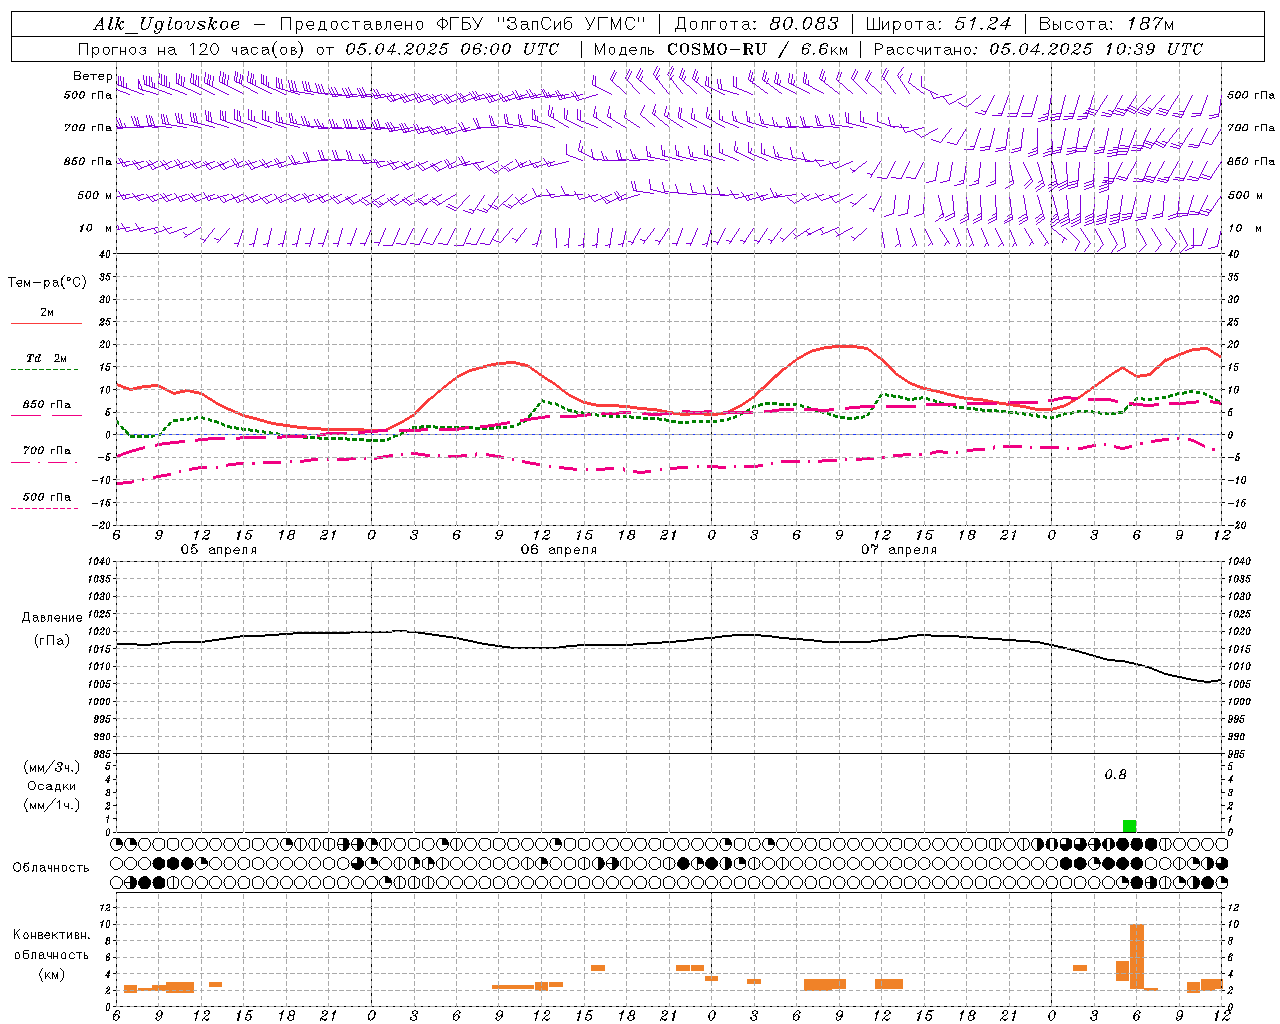This screenshot has width=1280, height=1024.
Task: Click the Ветер wind panel label
Action: (92, 76)
